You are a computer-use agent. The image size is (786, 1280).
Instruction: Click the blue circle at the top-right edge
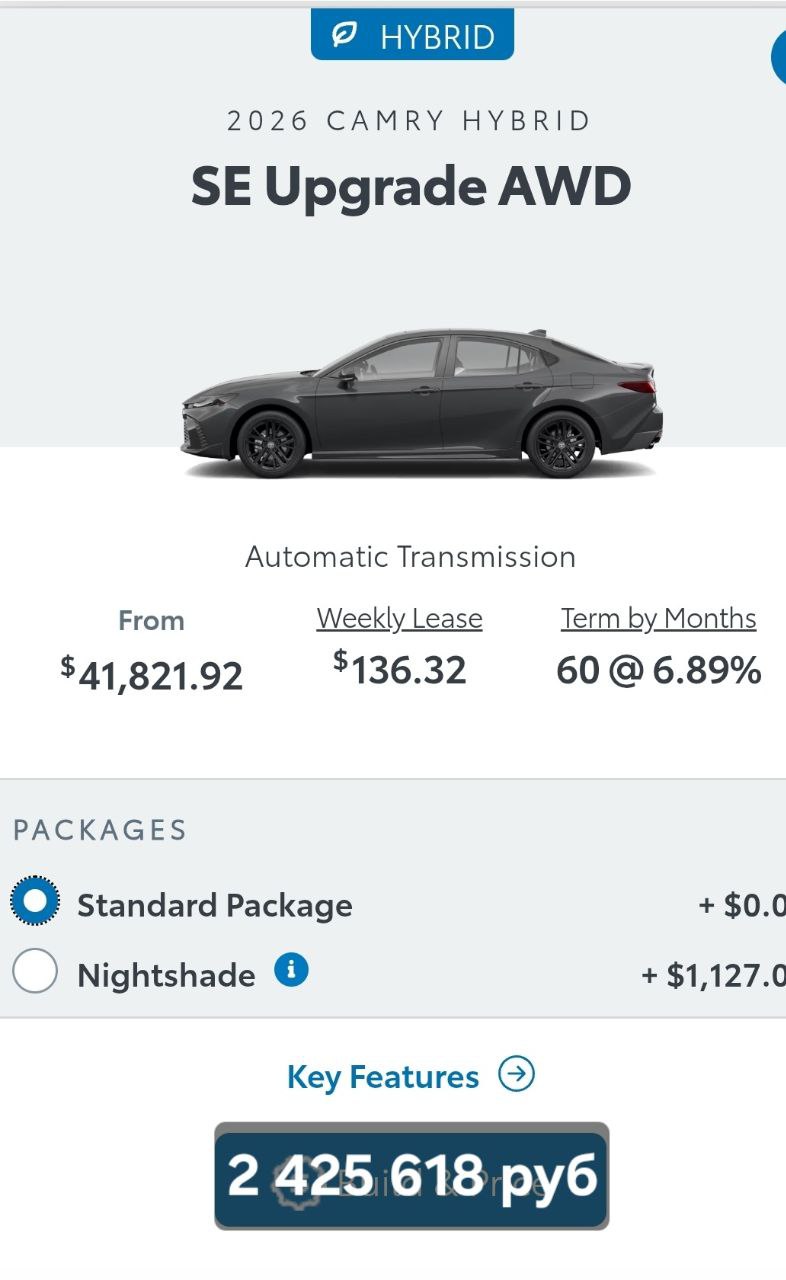coord(780,56)
